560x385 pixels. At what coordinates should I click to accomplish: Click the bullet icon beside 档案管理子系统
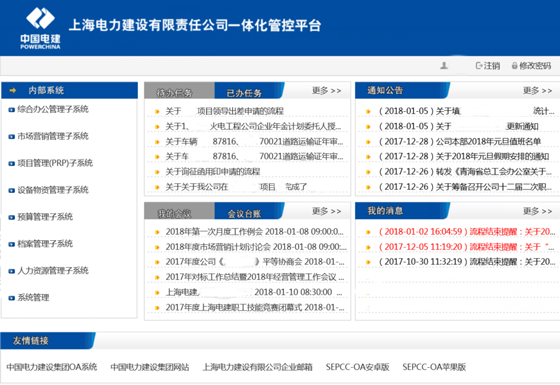pyautogui.click(x=11, y=244)
